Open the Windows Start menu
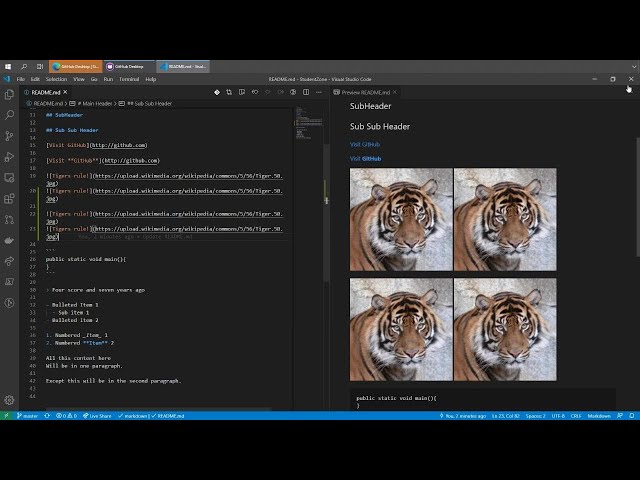This screenshot has height=480, width=640. pos(8,66)
